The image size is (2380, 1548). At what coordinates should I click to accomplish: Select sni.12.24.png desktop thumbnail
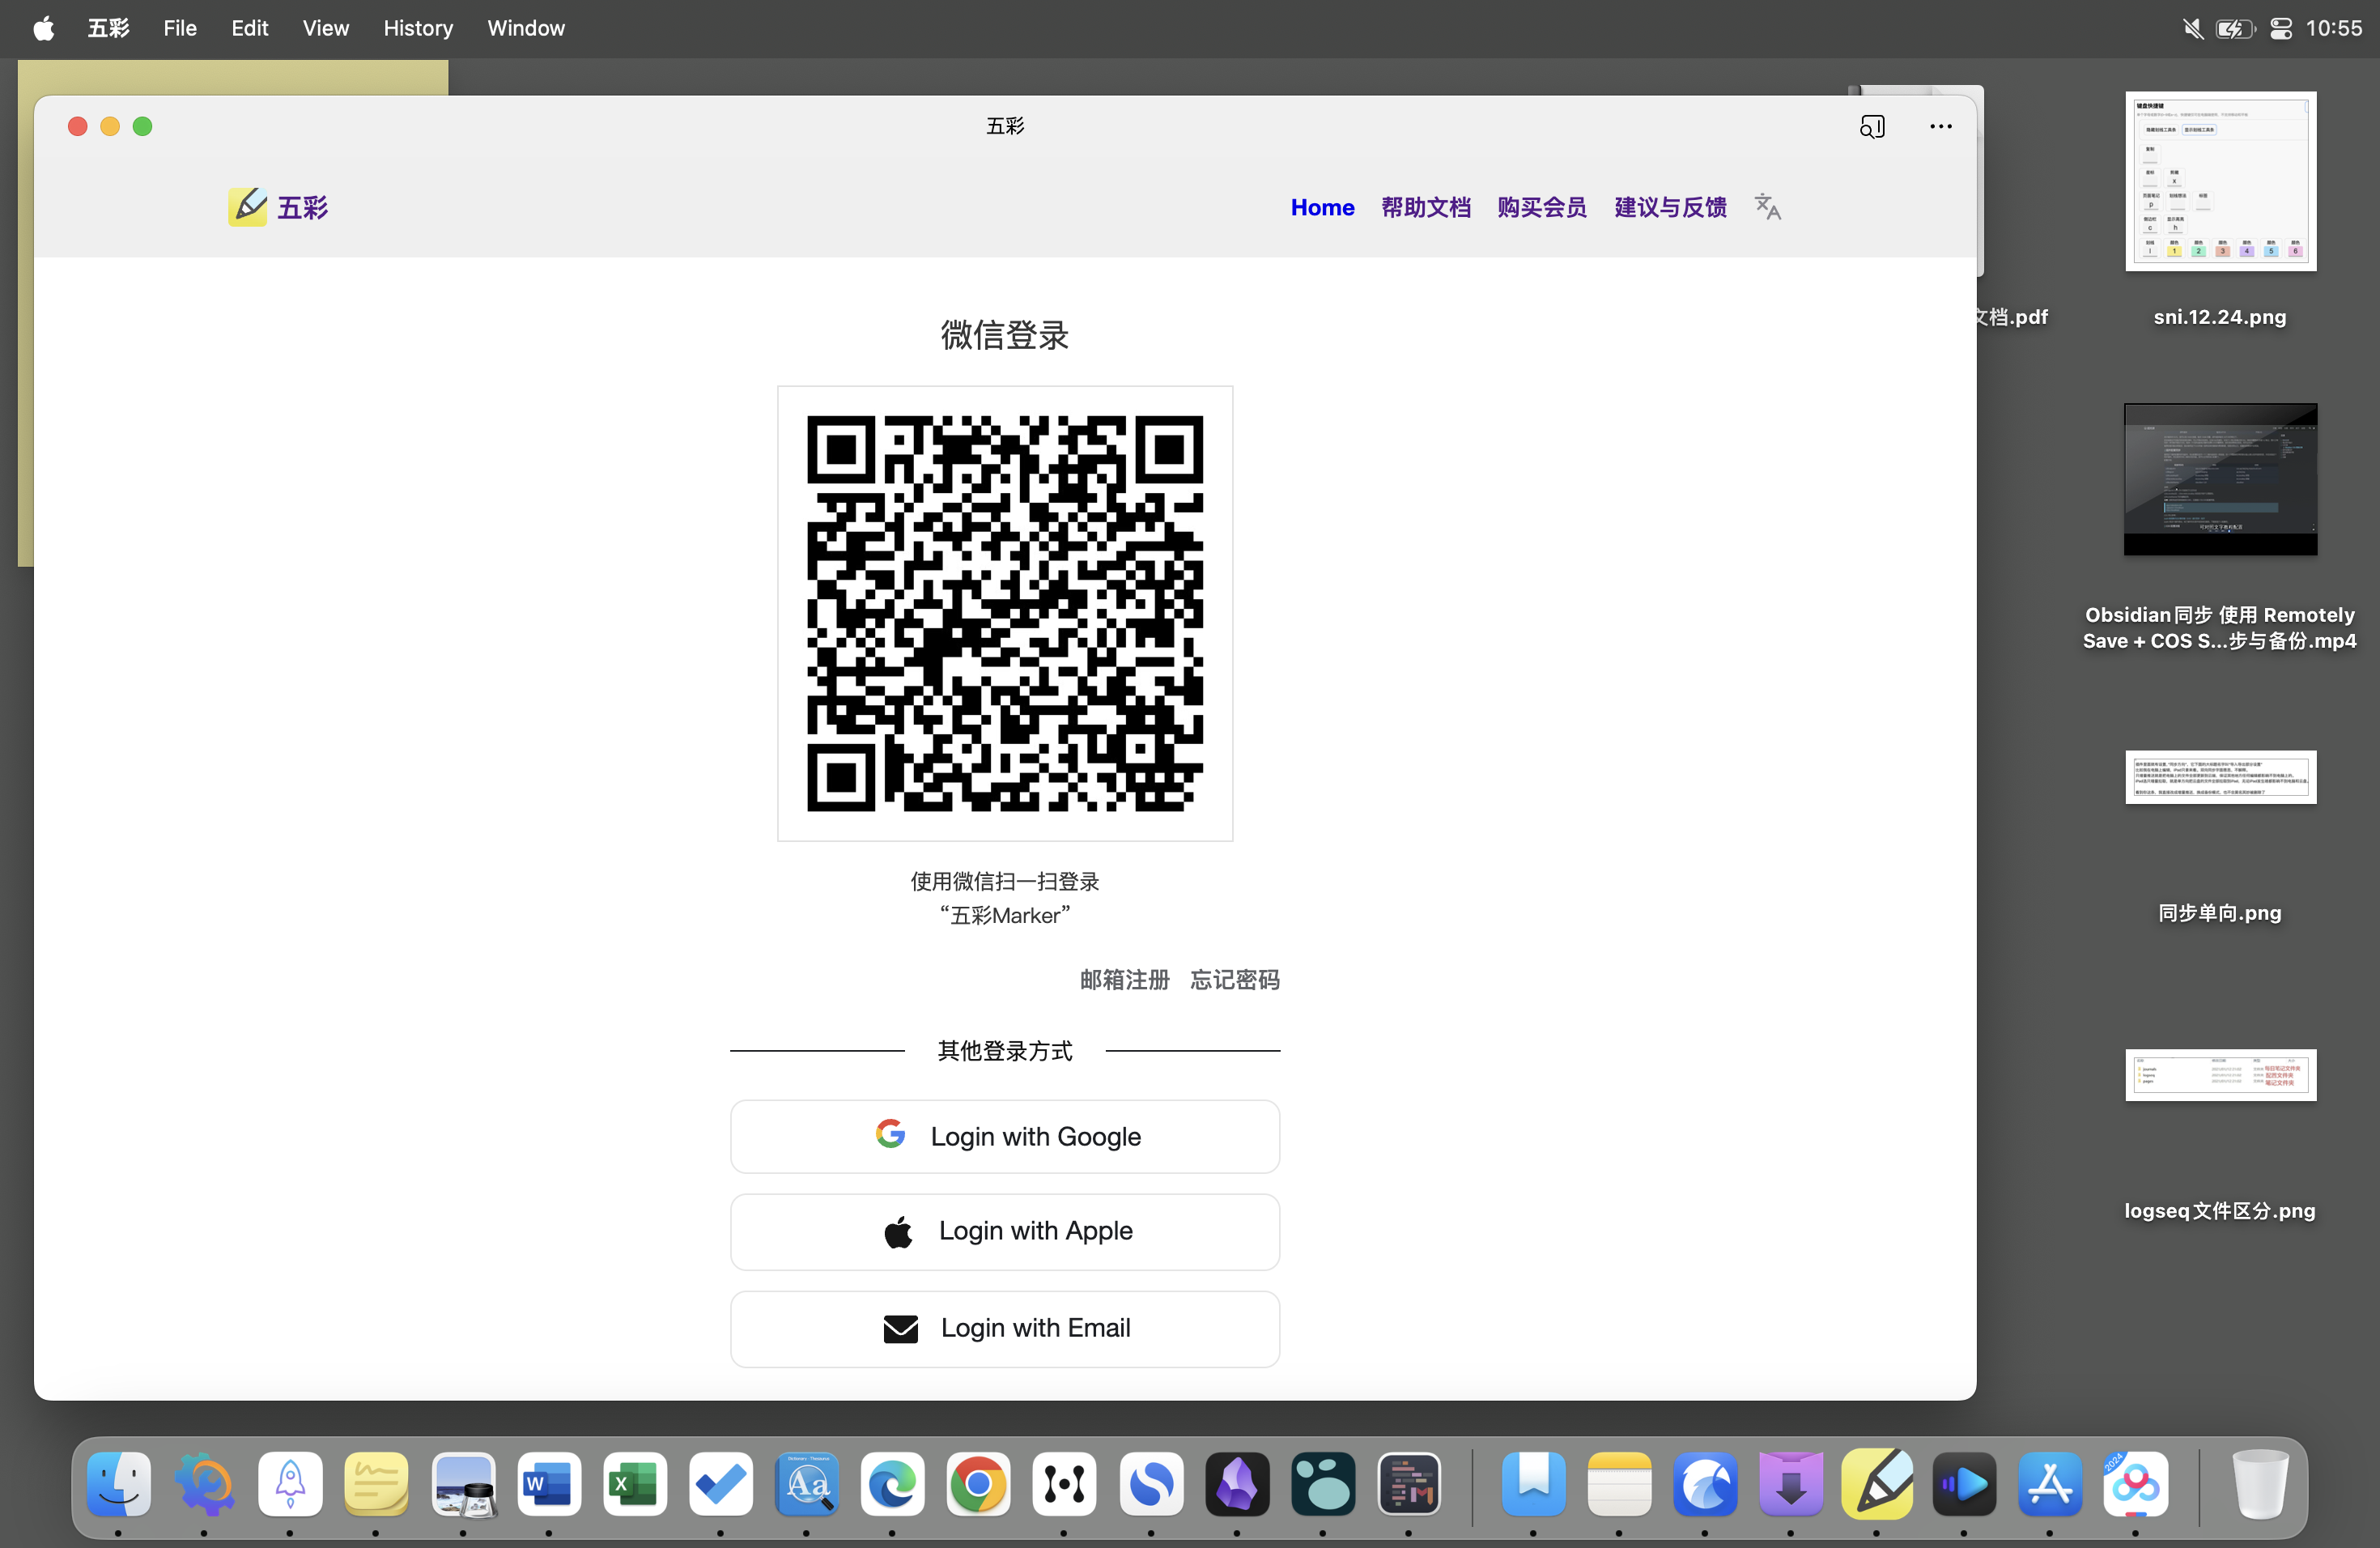(x=2220, y=181)
